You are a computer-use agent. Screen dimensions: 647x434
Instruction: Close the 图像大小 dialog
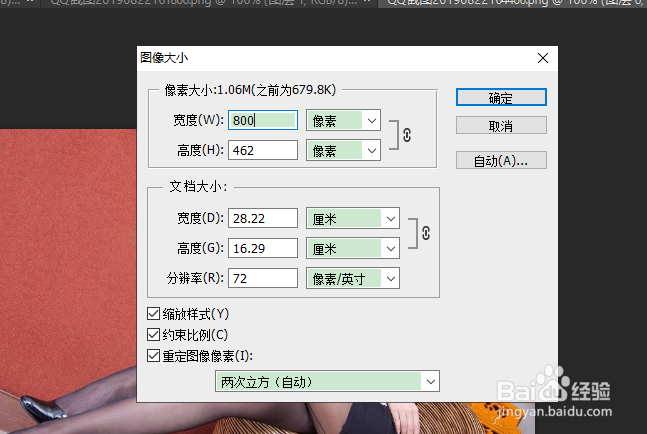point(543,58)
